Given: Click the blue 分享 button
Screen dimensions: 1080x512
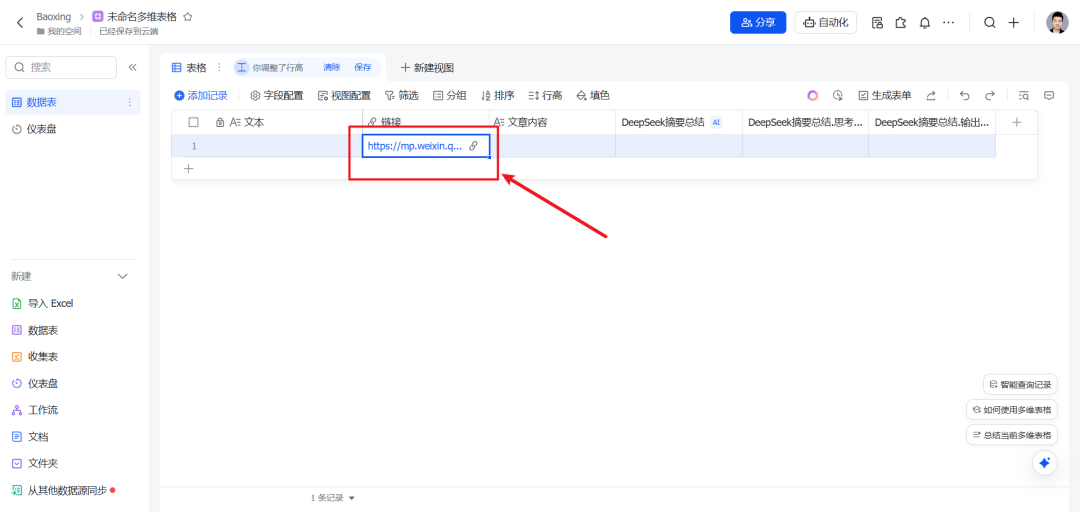Looking at the screenshot, I should 758,23.
